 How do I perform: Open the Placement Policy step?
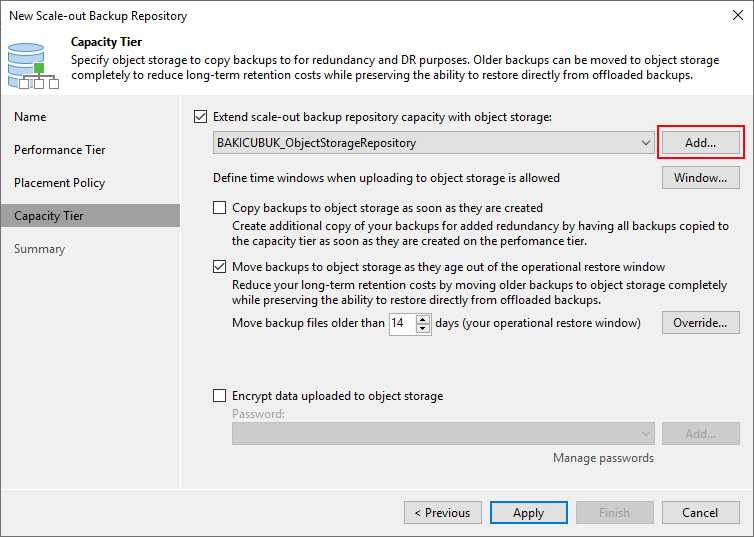click(60, 183)
